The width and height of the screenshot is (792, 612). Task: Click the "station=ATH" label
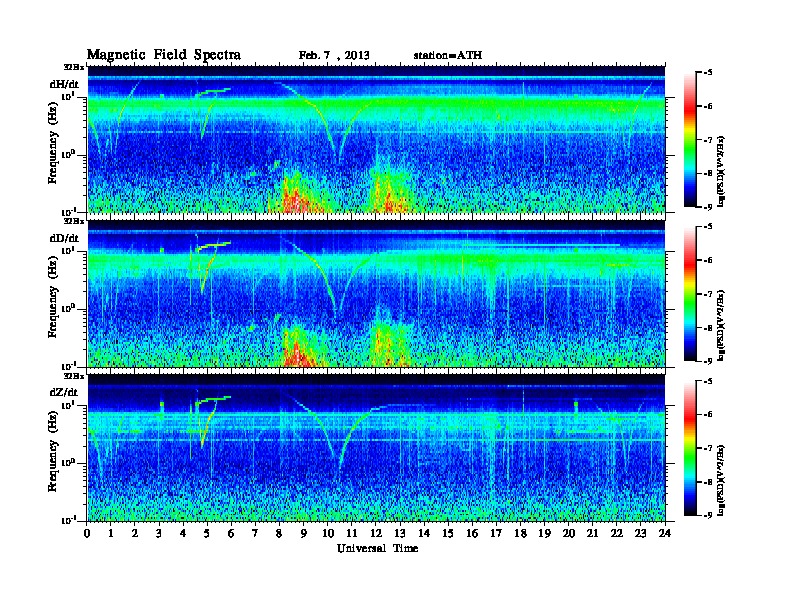pyautogui.click(x=448, y=55)
